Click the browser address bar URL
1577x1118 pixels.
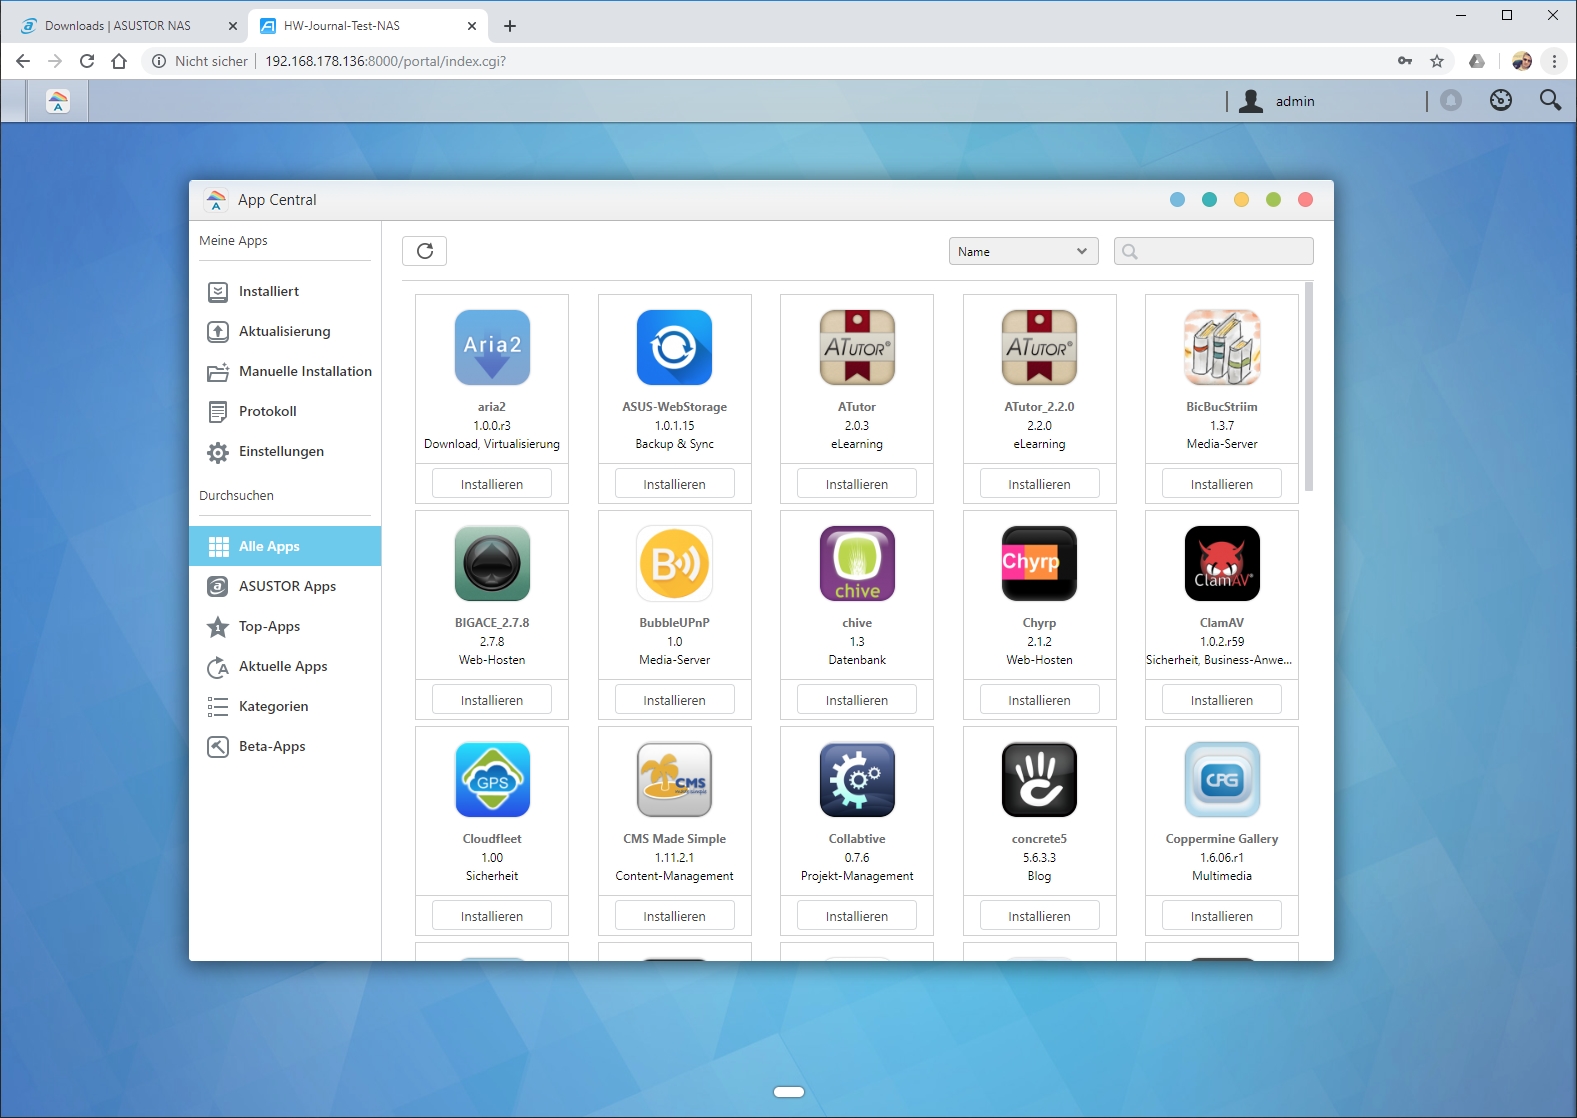385,61
